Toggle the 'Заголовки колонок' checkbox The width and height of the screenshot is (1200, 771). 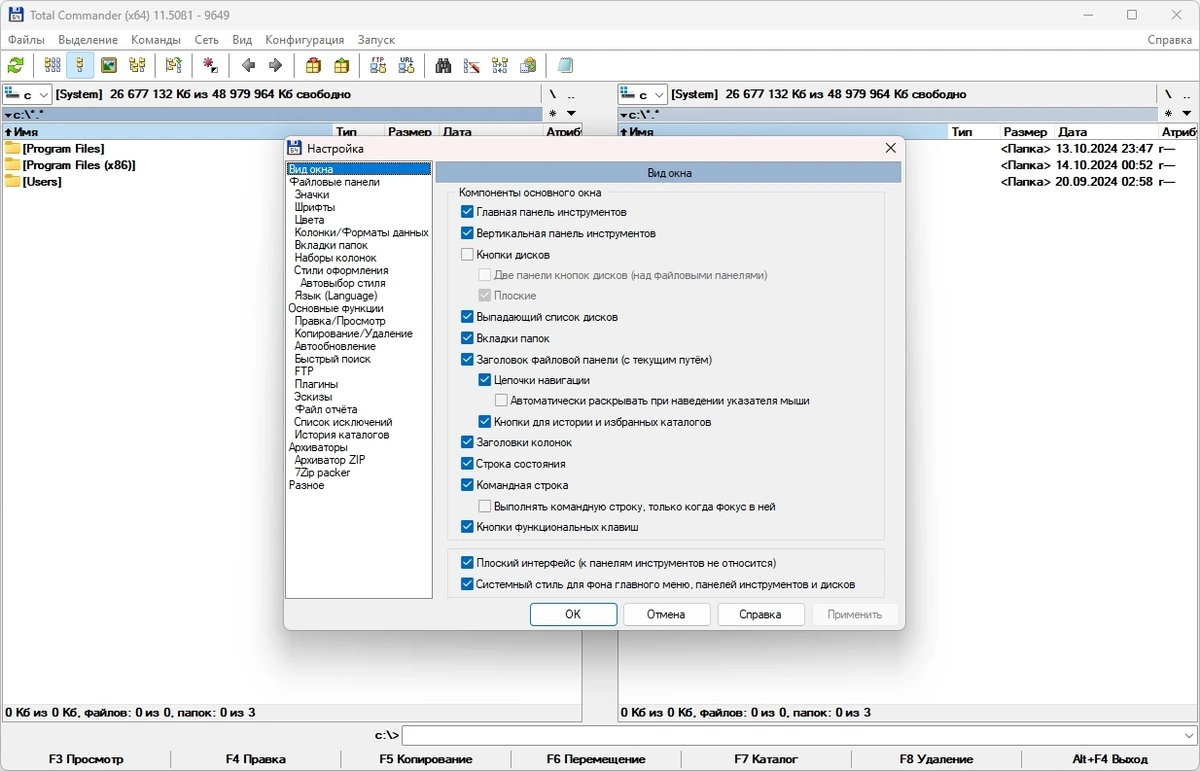(467, 442)
